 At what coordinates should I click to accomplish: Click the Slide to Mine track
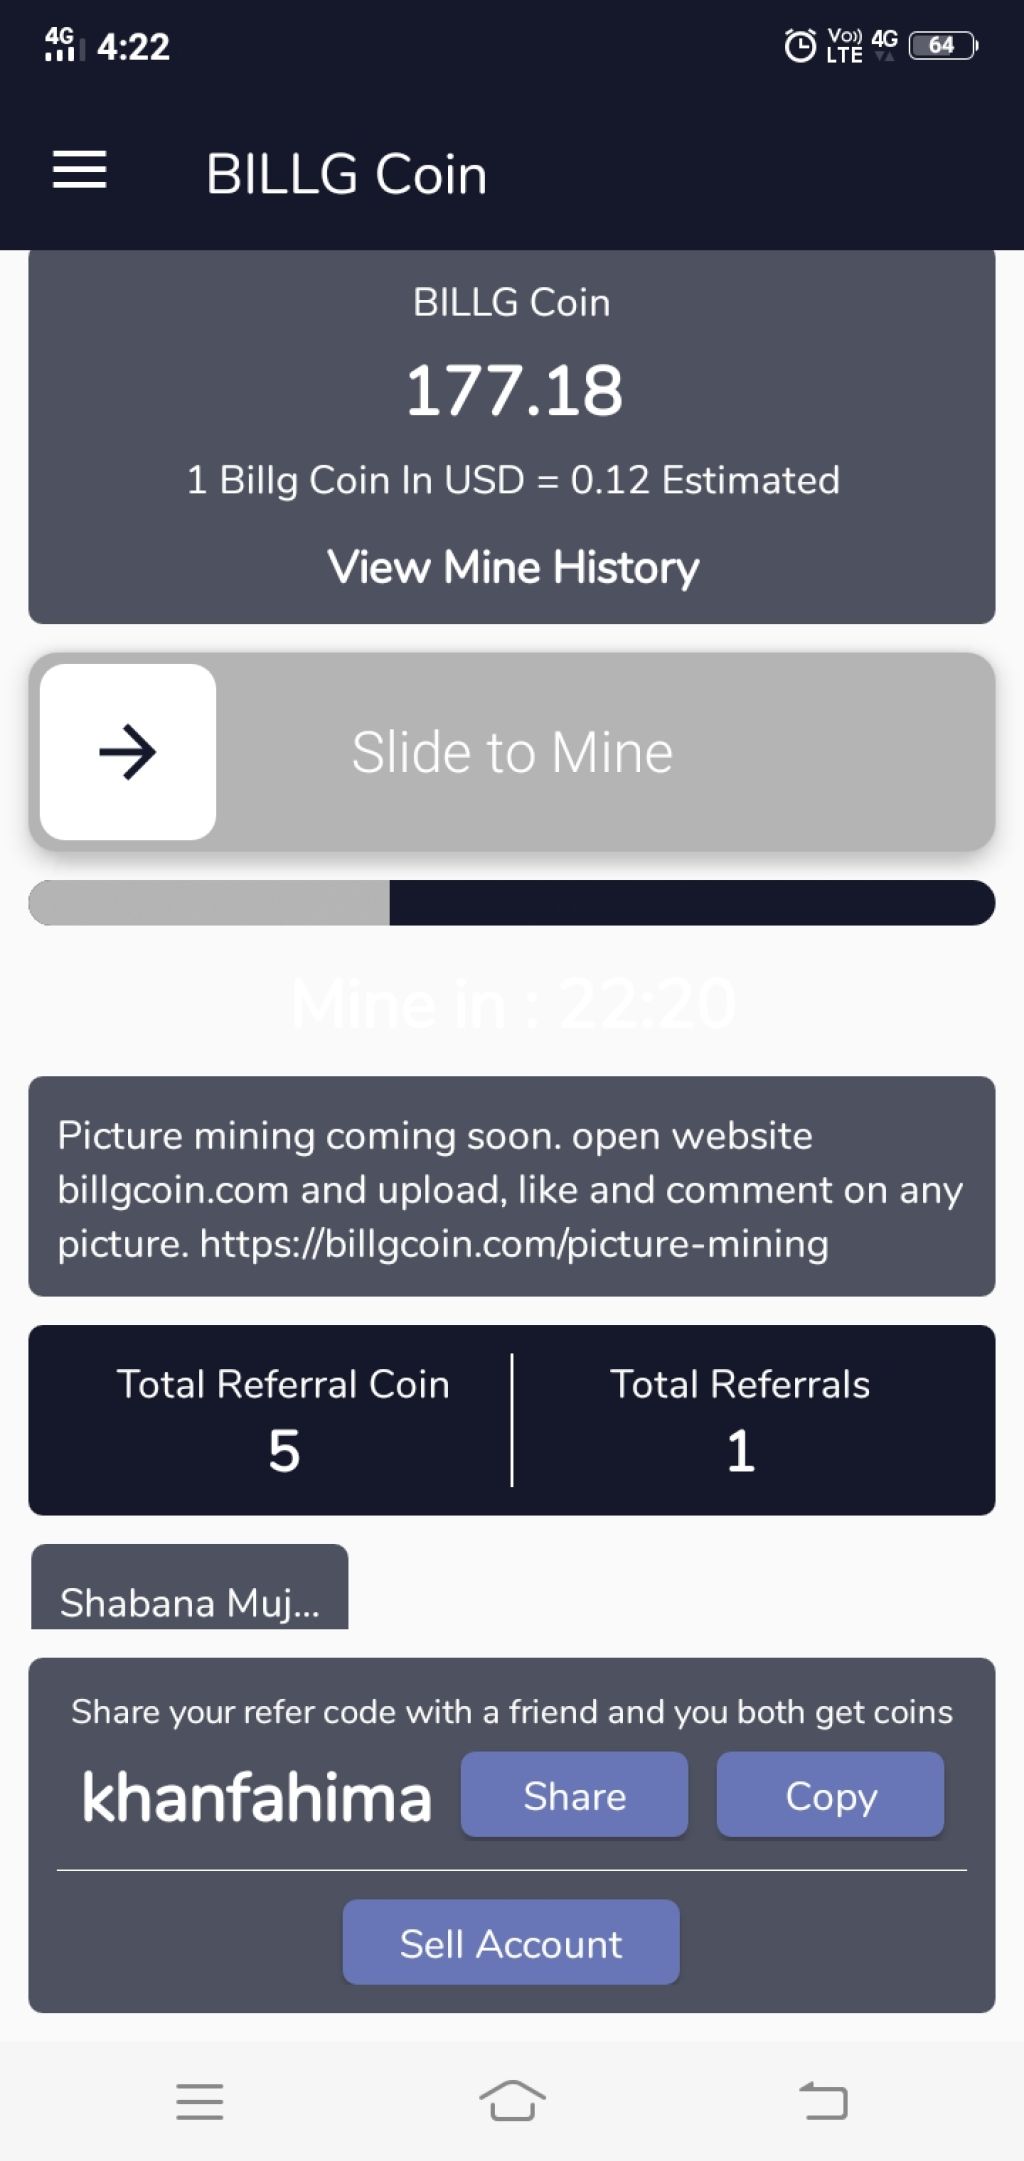click(512, 752)
